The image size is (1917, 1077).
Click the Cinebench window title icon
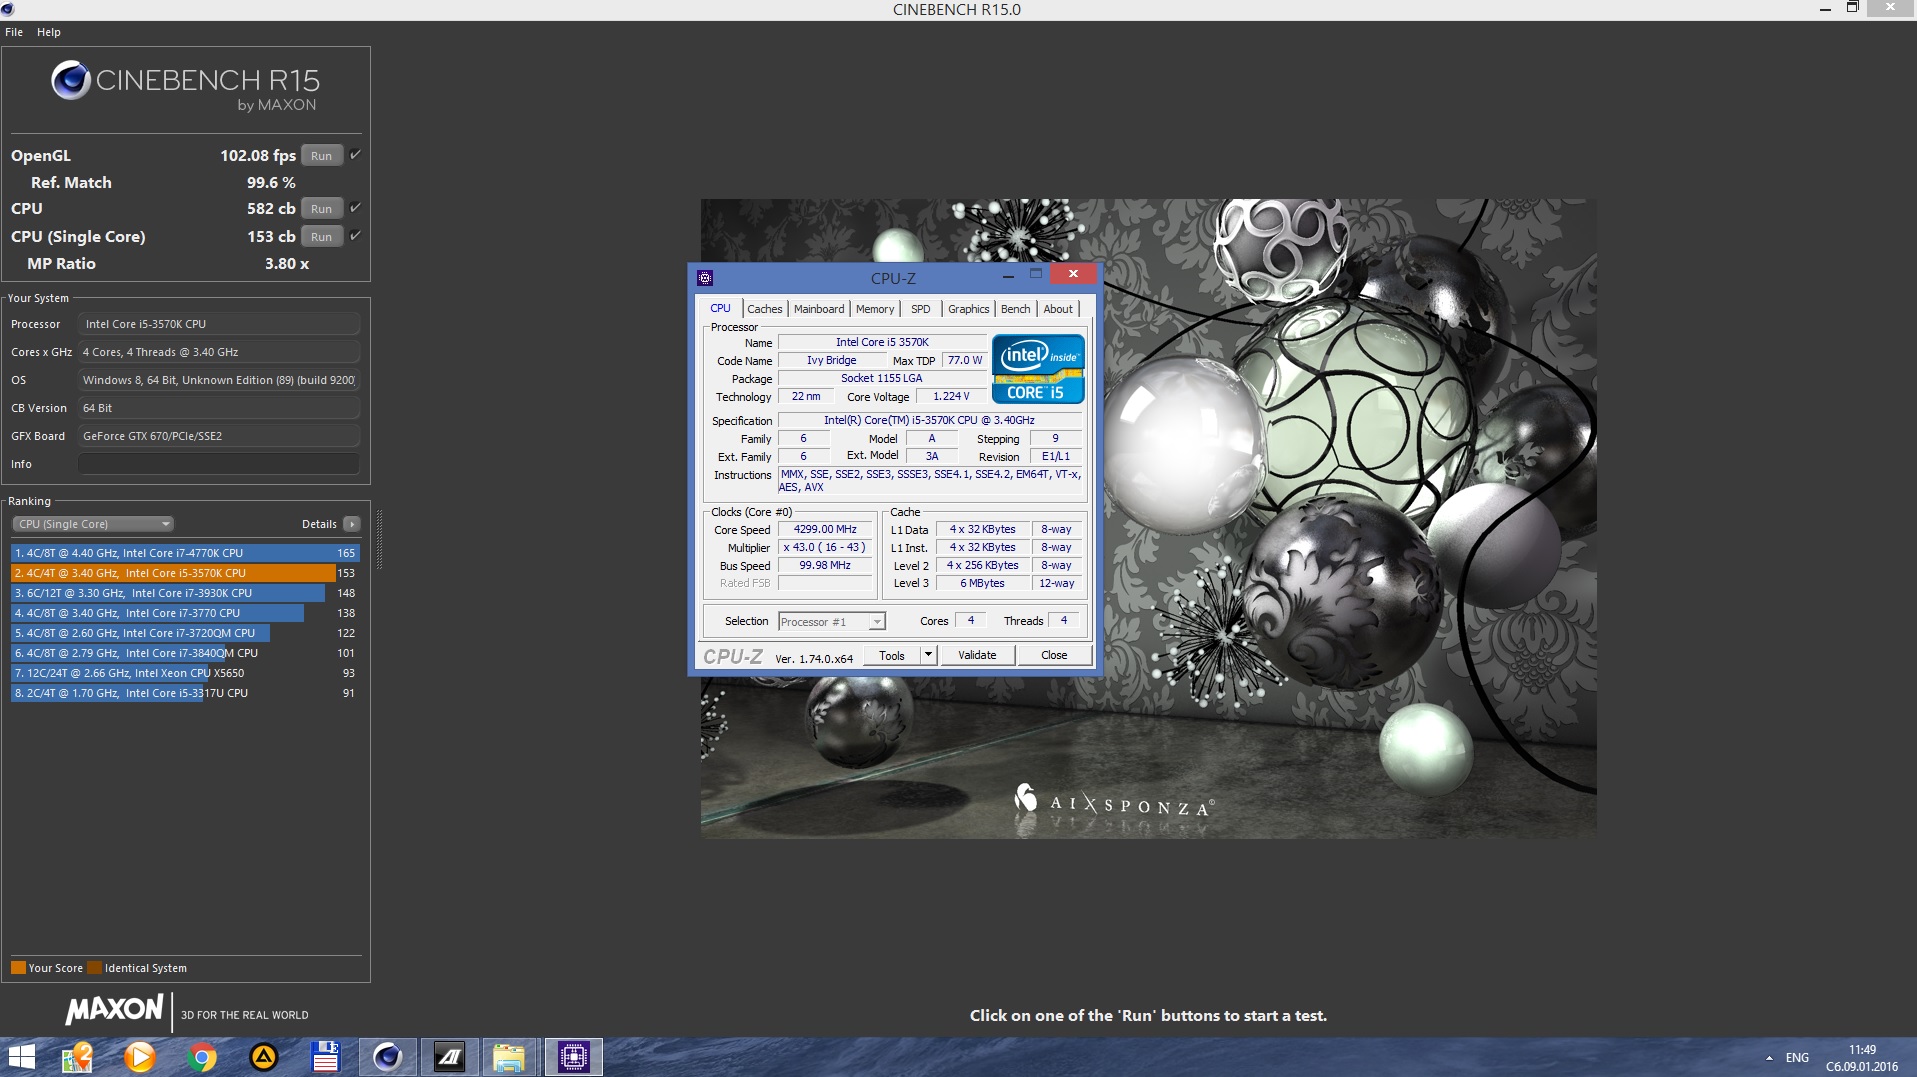8,9
